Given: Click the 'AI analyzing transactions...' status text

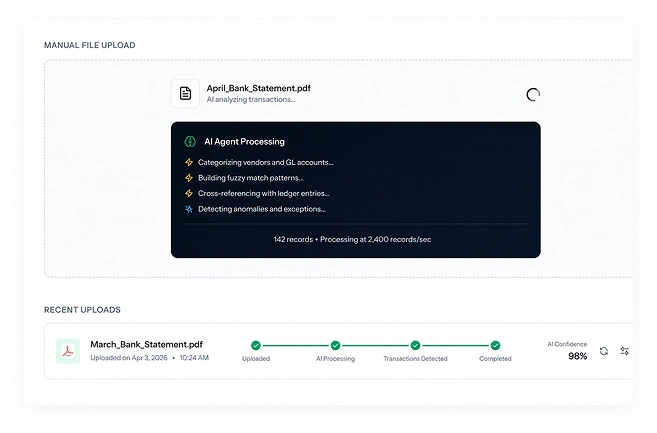Looking at the screenshot, I should coord(251,99).
